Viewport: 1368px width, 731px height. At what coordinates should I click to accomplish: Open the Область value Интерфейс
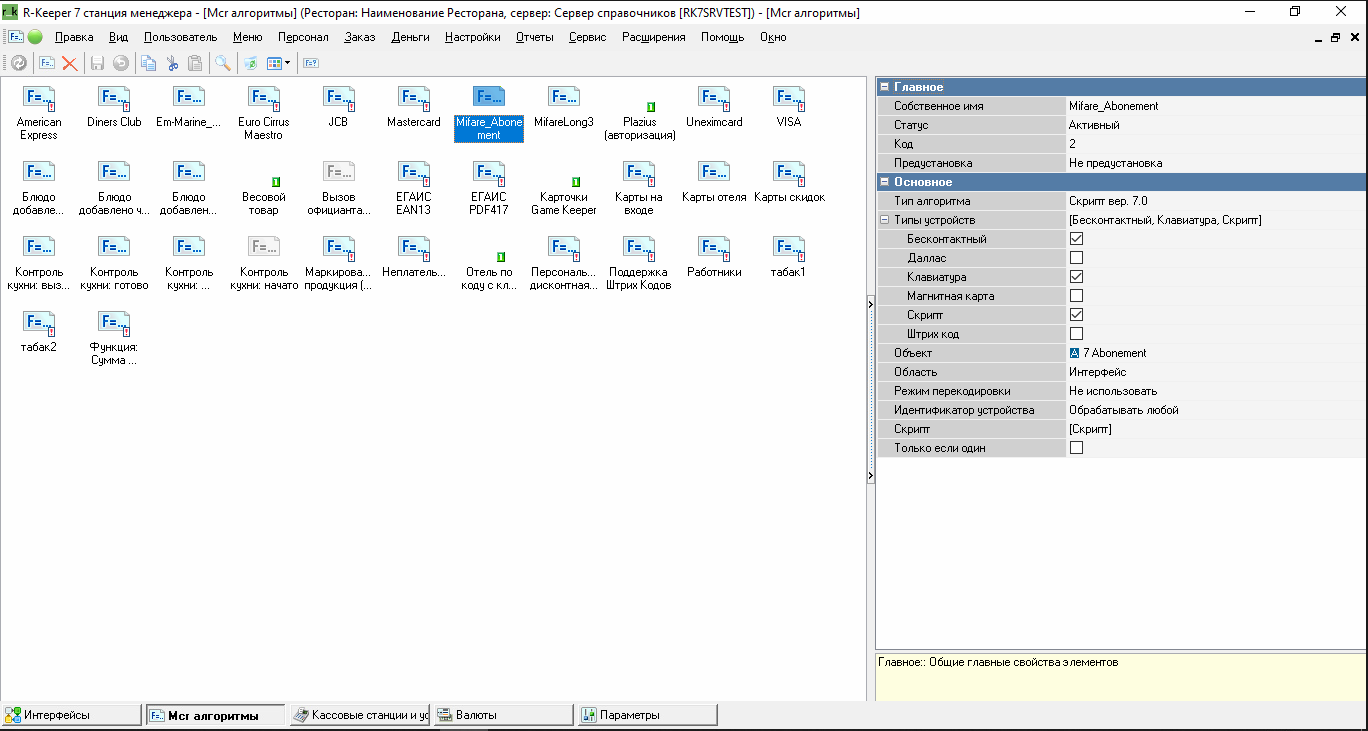click(1216, 372)
